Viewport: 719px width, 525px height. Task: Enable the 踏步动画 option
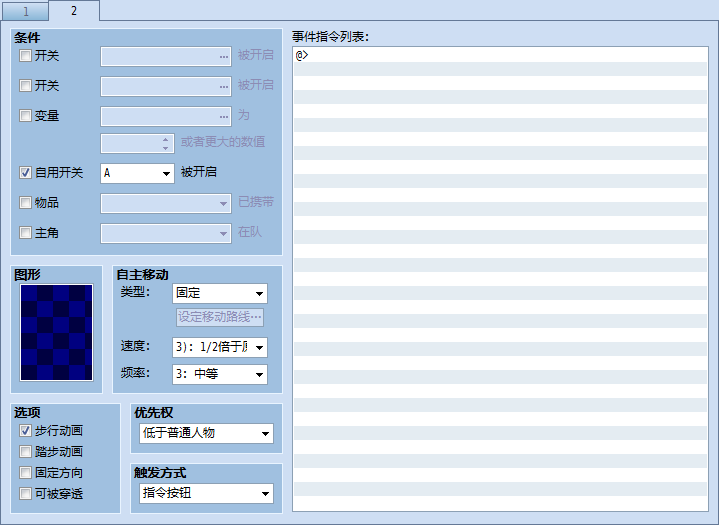coord(25,452)
